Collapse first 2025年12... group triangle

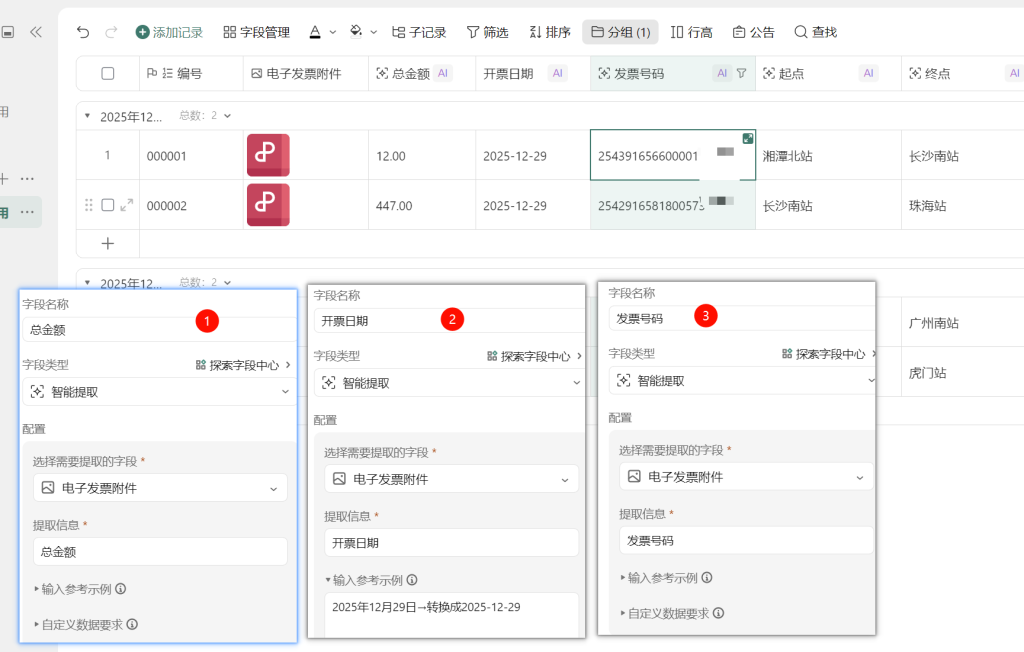[x=87, y=116]
